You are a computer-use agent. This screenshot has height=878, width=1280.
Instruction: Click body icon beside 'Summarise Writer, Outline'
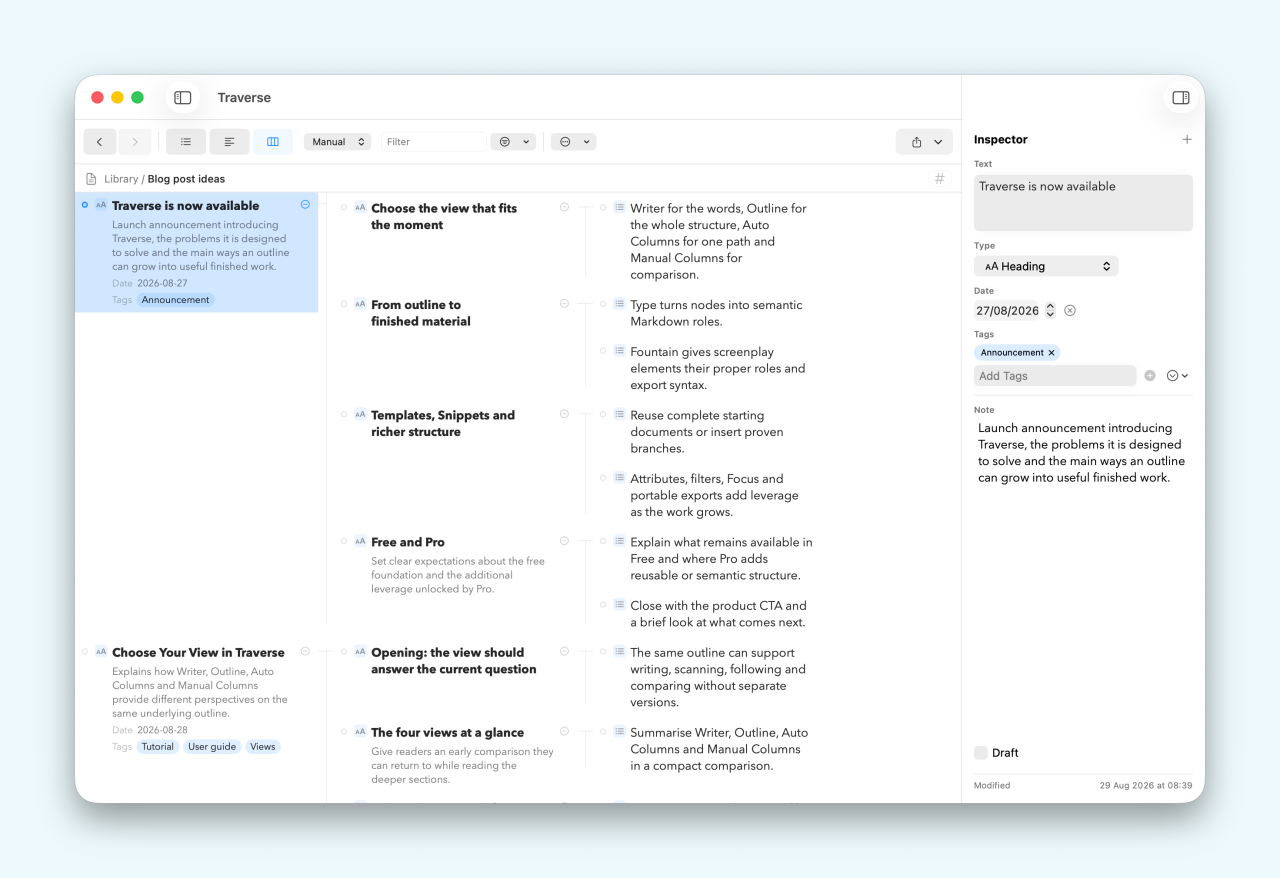pos(619,732)
